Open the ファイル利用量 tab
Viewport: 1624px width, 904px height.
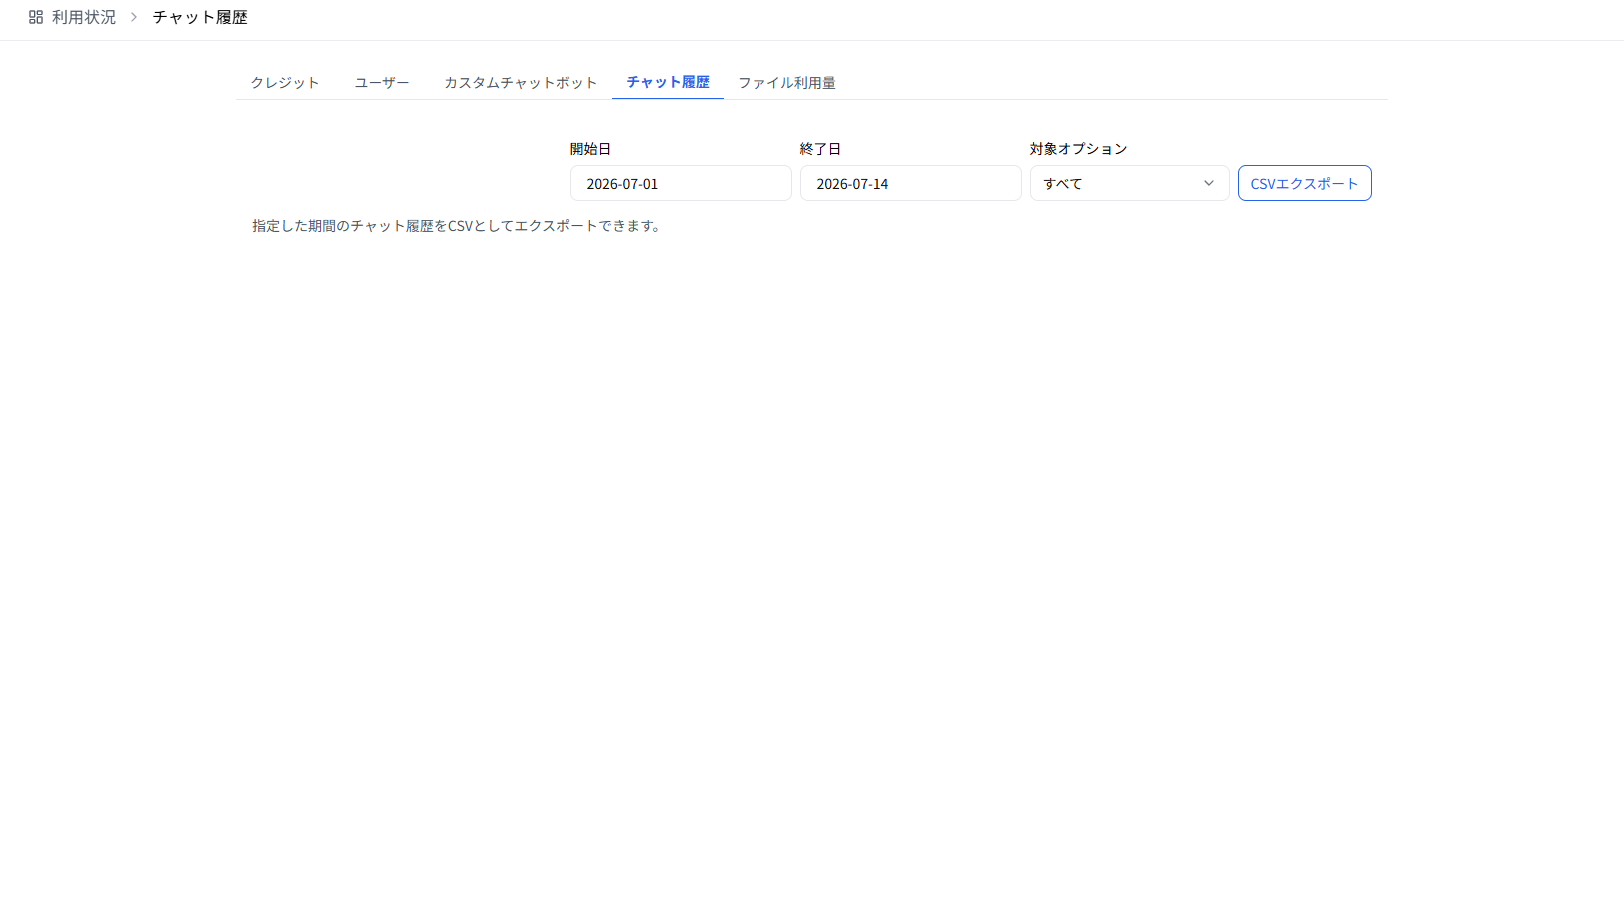click(x=787, y=82)
